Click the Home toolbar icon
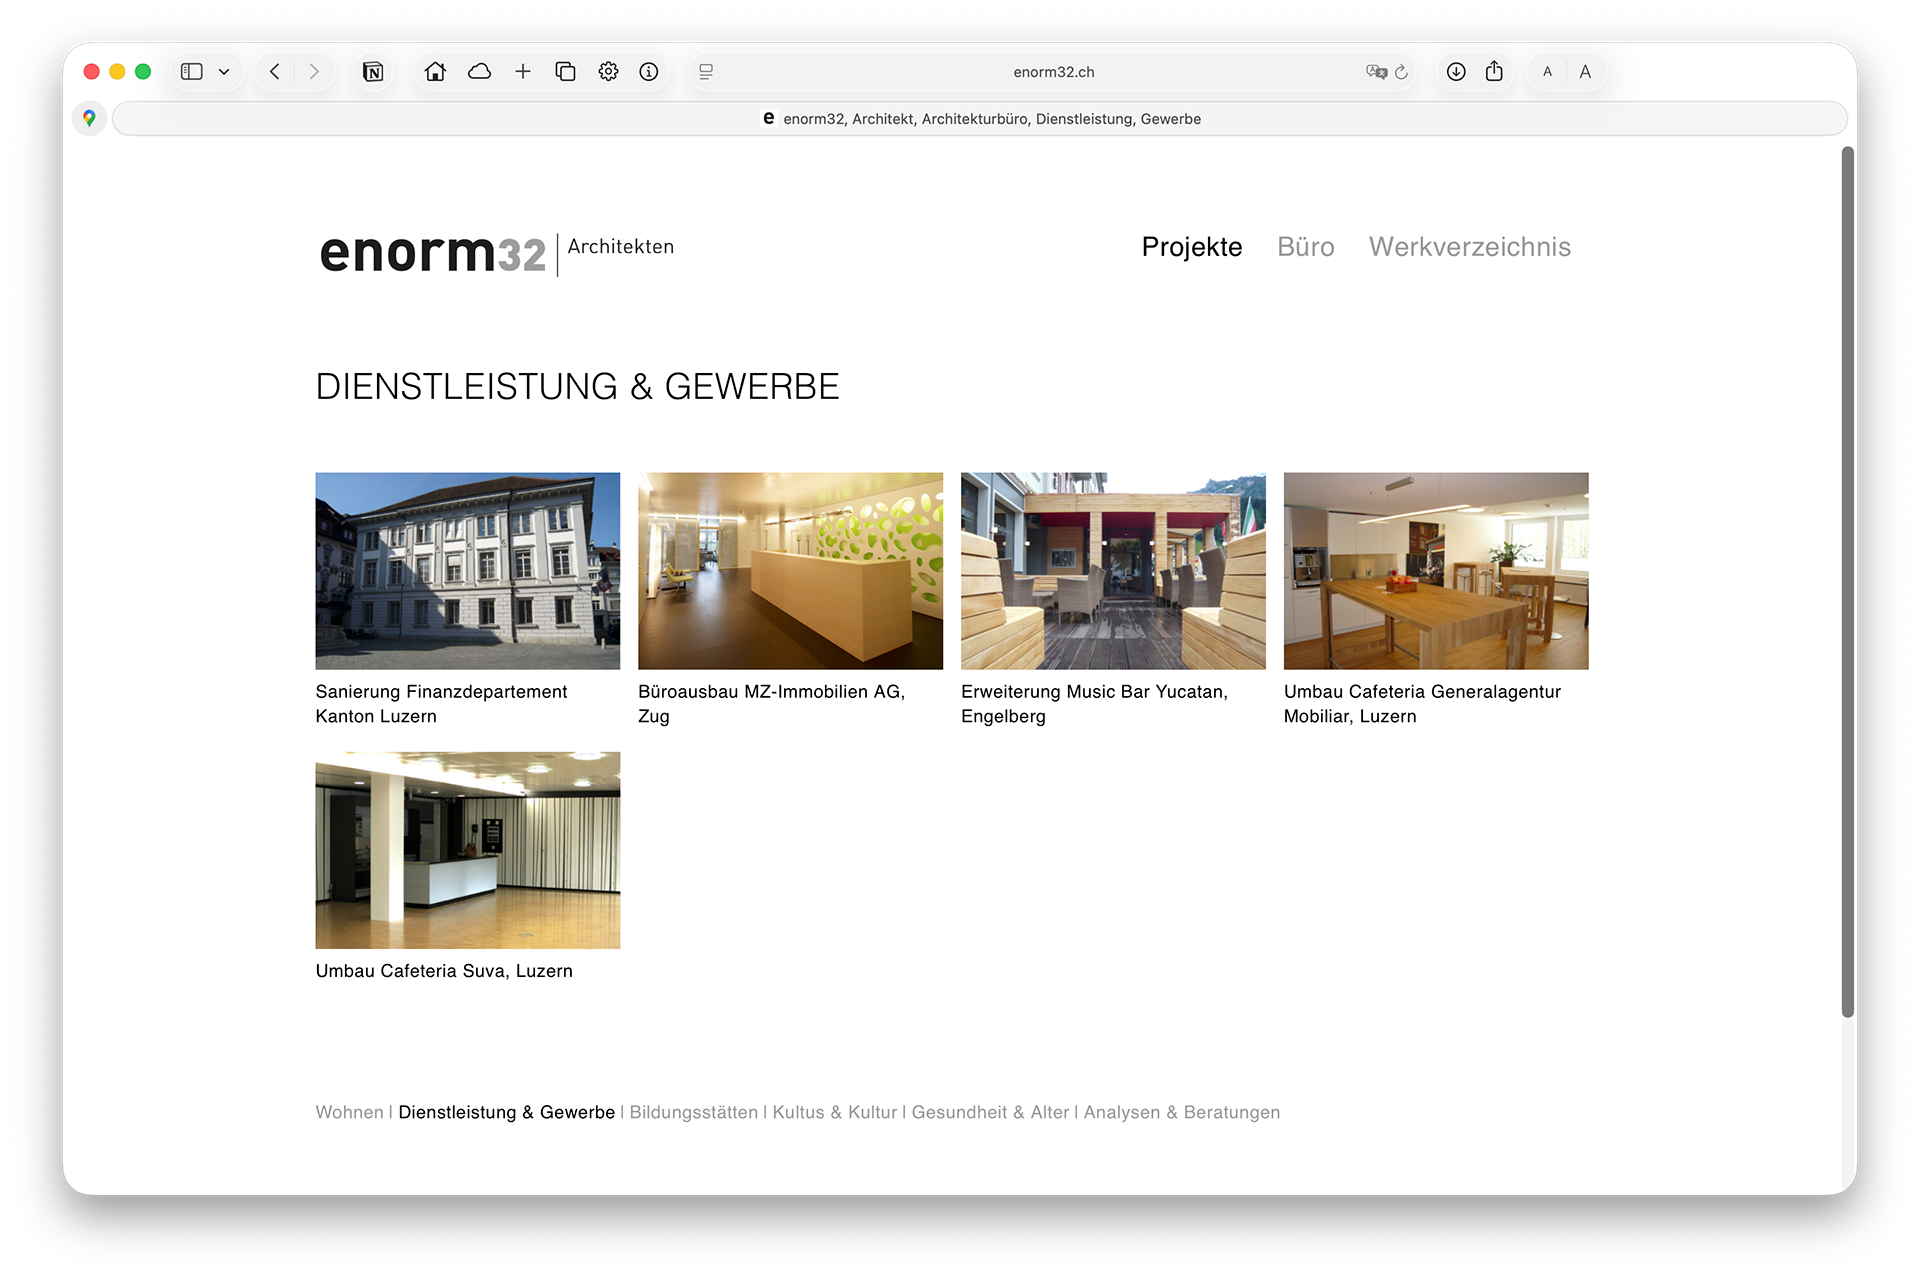1920x1278 pixels. (435, 72)
